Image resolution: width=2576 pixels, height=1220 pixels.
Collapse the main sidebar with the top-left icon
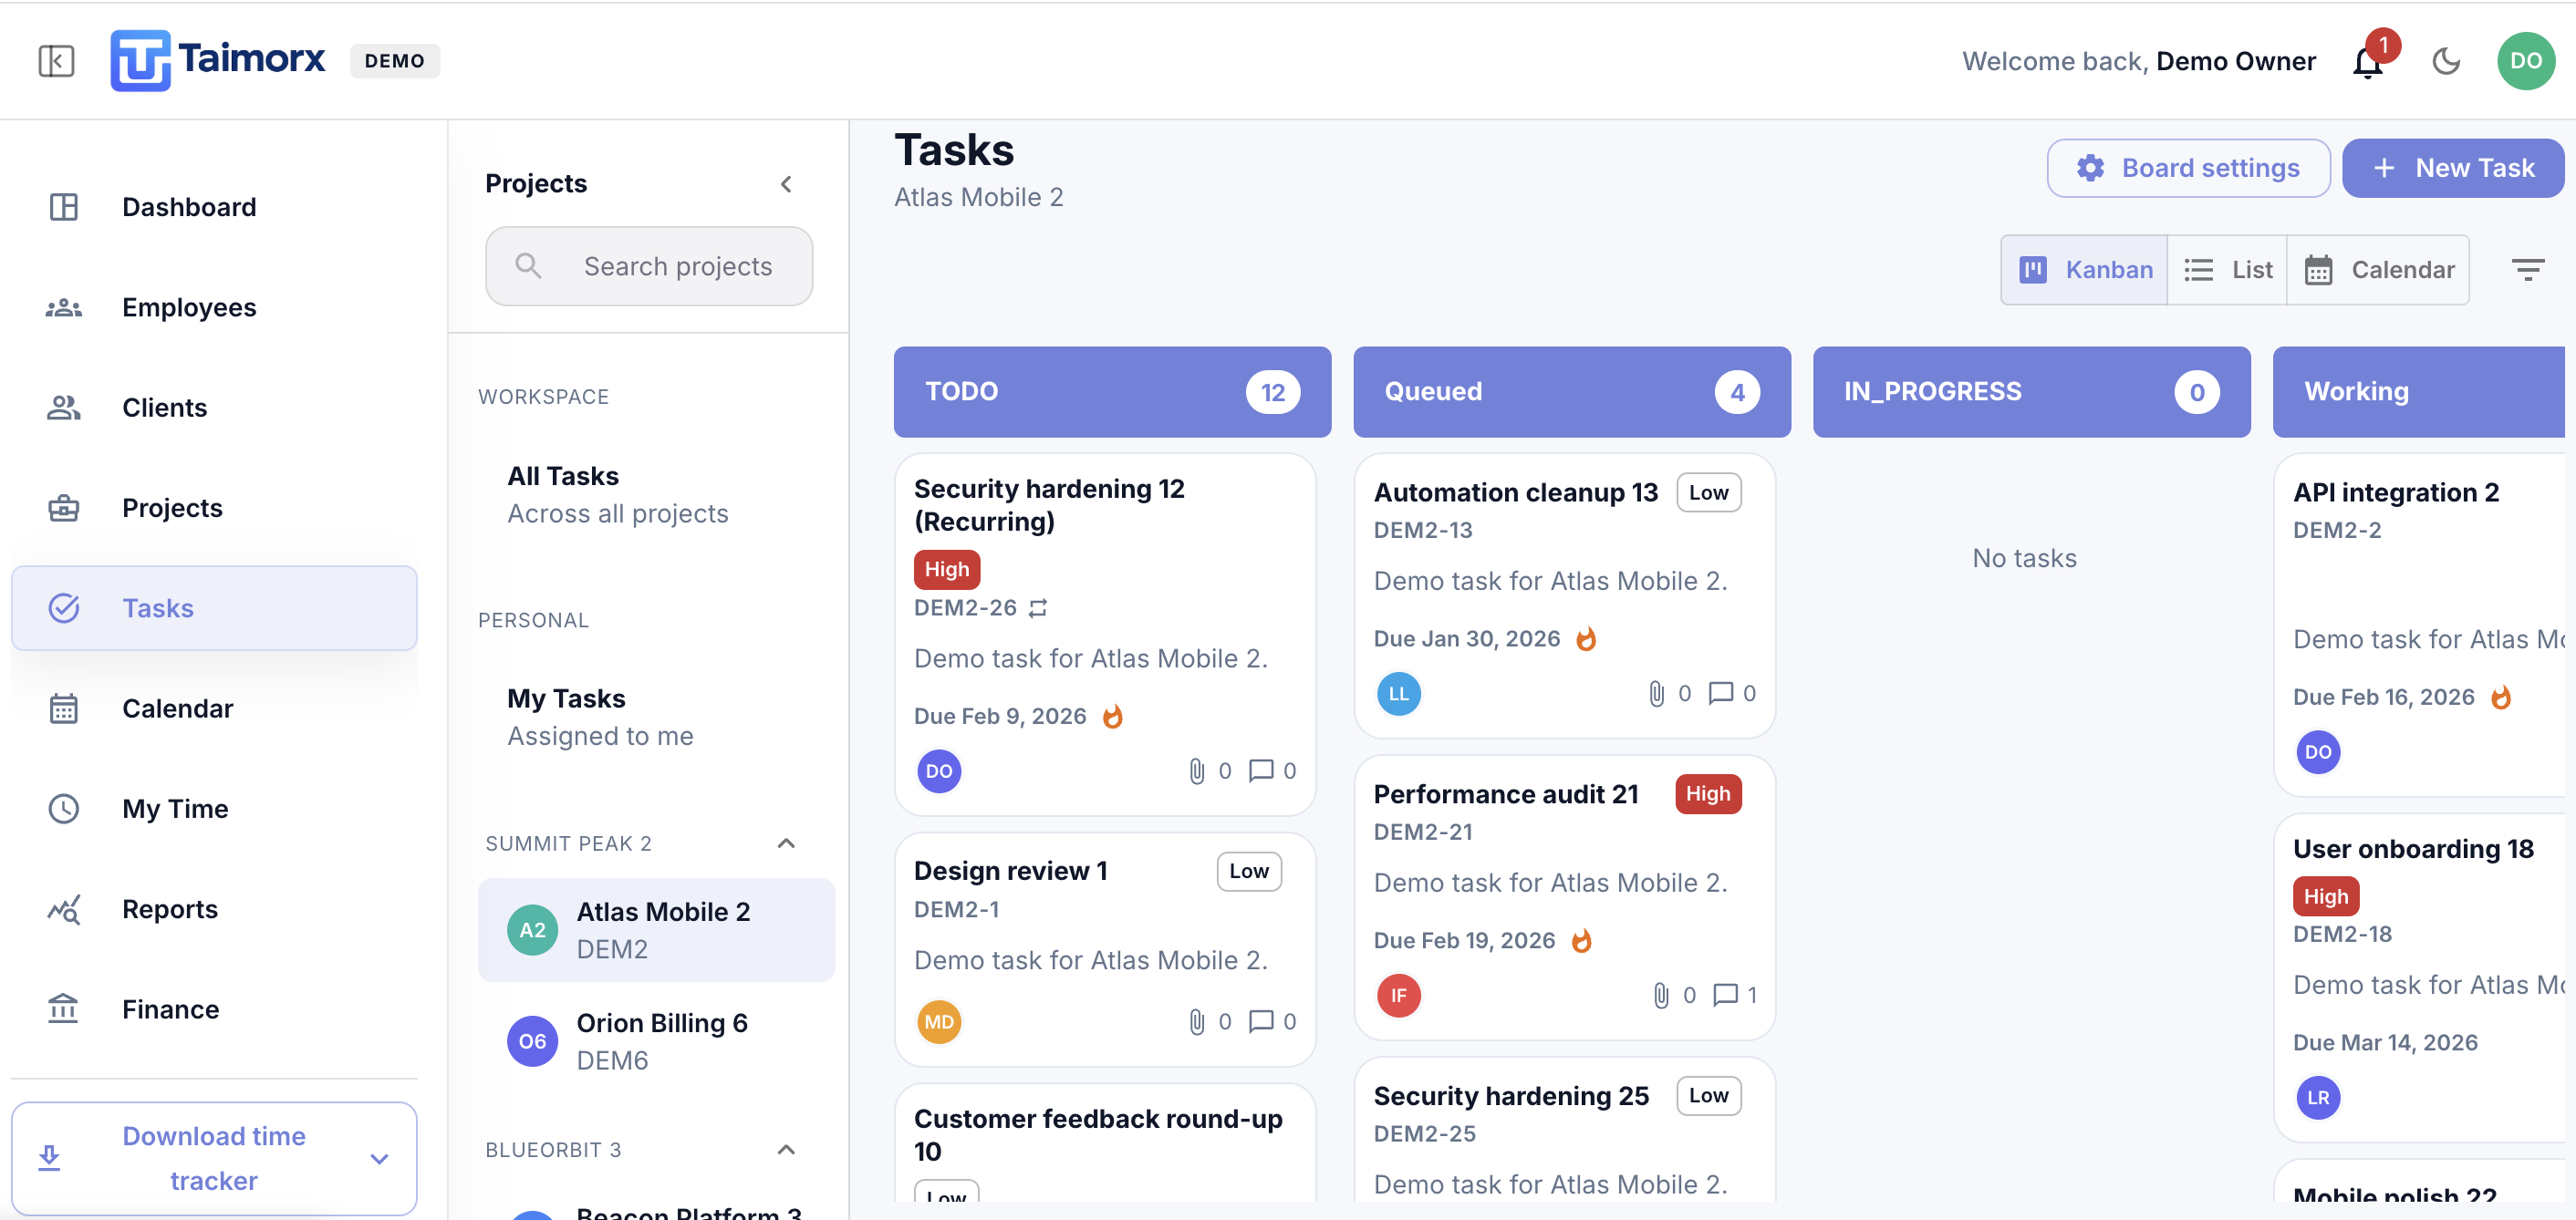coord(56,61)
